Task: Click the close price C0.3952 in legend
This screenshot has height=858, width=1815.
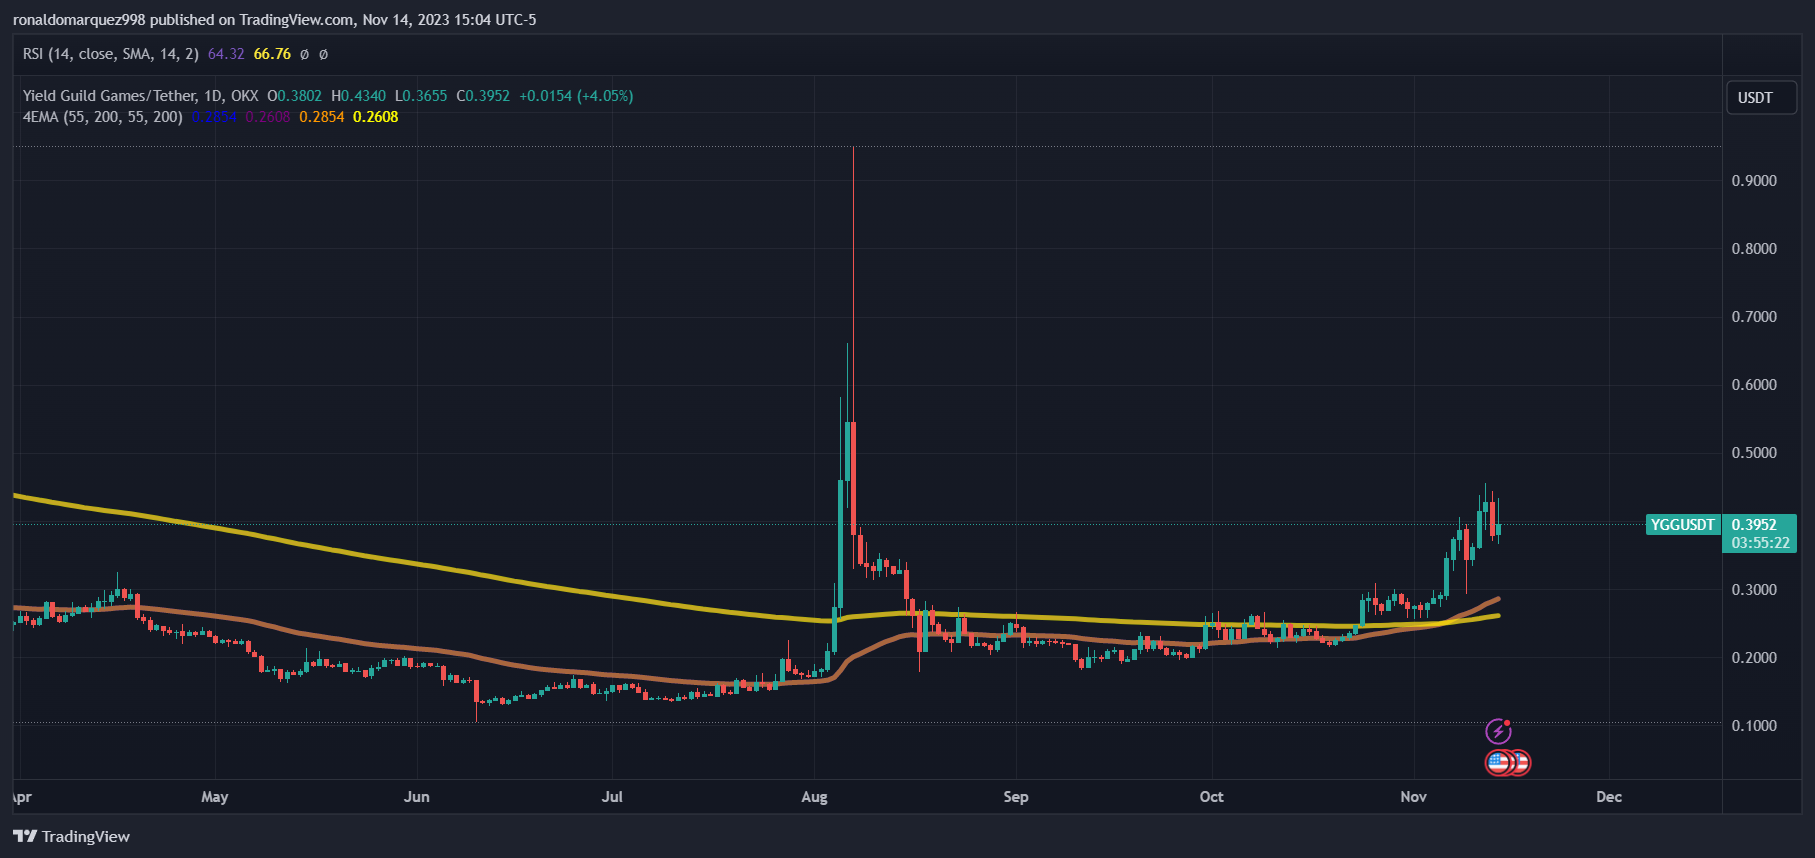Action: pyautogui.click(x=483, y=96)
